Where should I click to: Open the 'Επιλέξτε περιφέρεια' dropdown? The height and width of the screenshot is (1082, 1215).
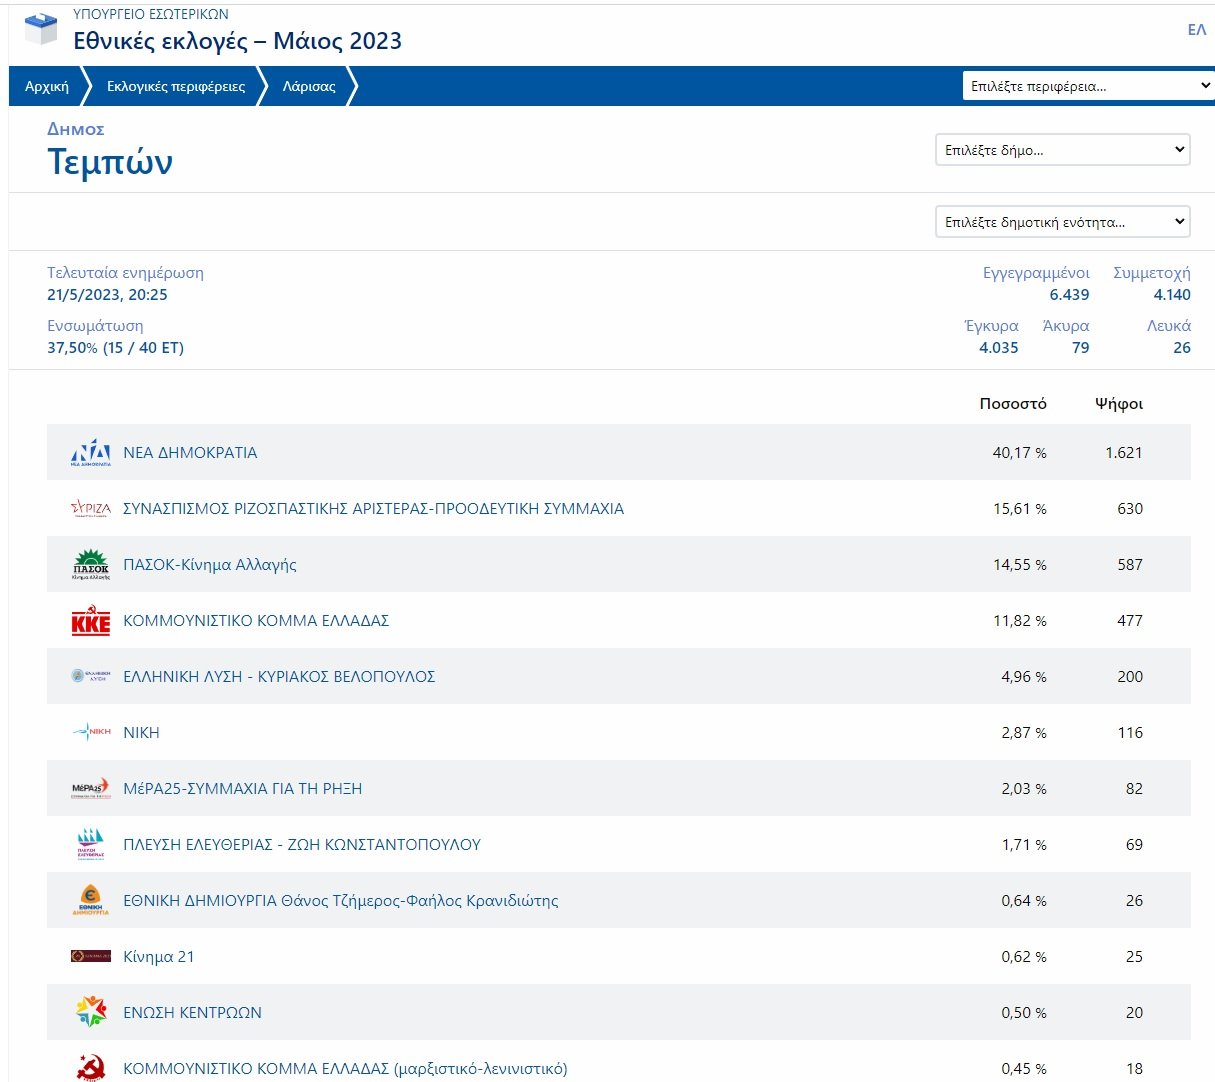point(1089,86)
